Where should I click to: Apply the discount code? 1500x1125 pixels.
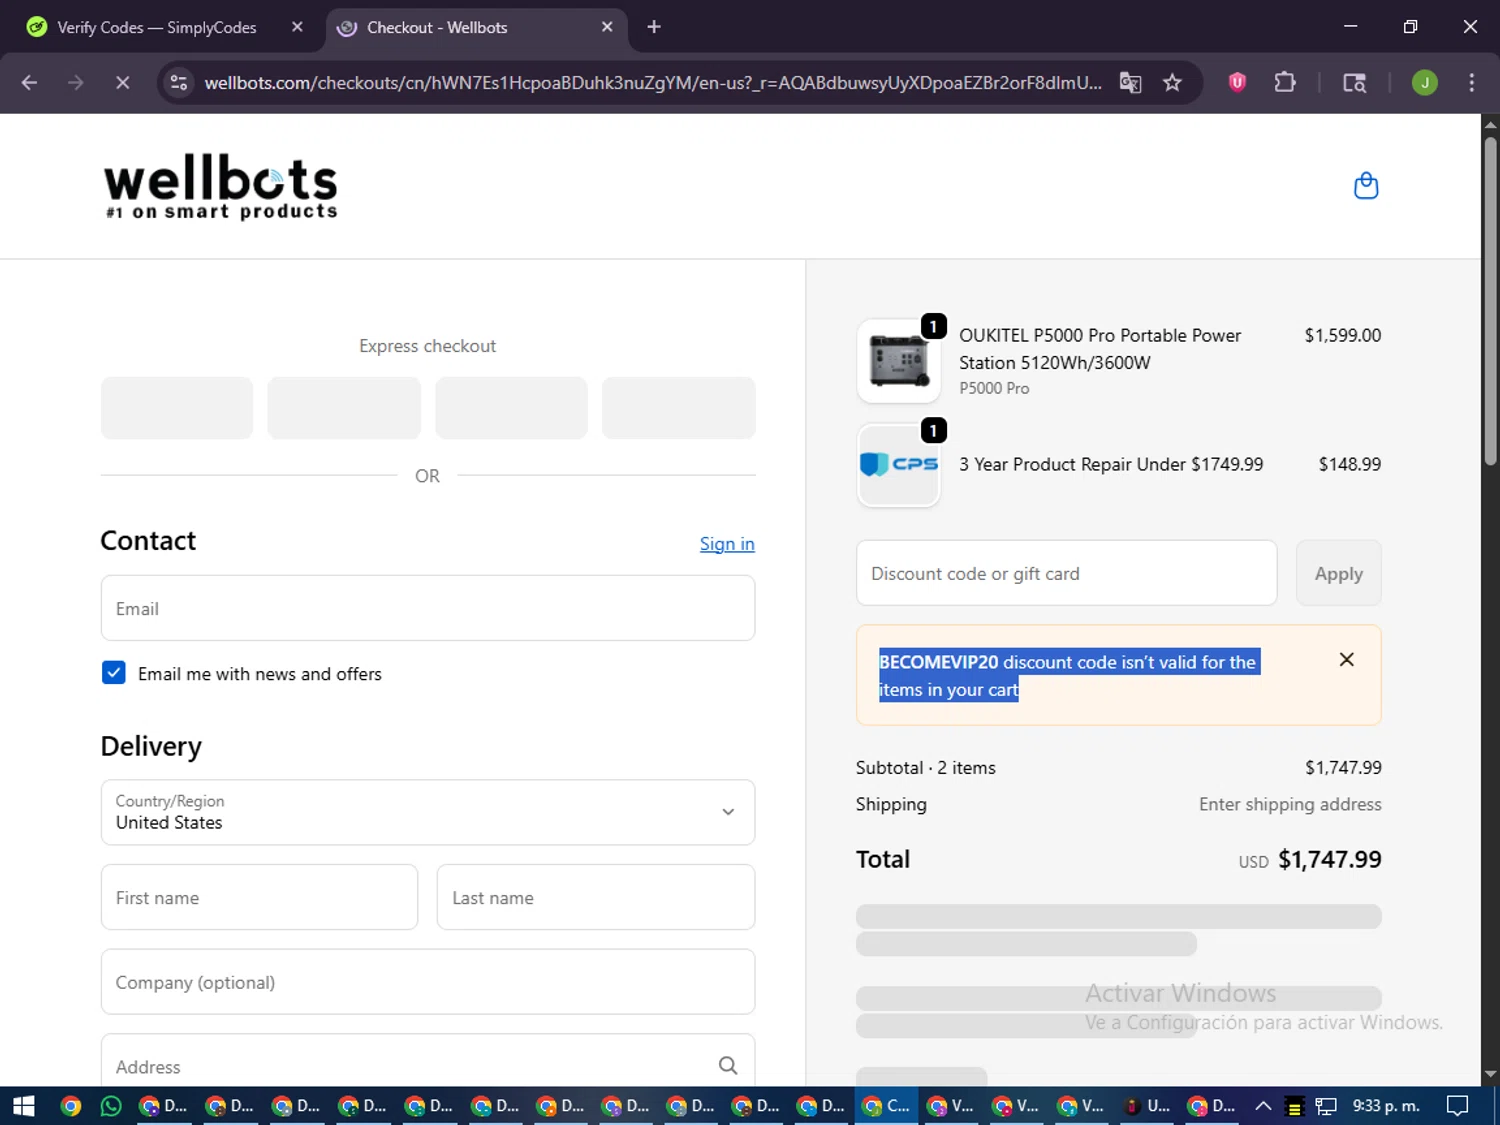pyautogui.click(x=1338, y=573)
